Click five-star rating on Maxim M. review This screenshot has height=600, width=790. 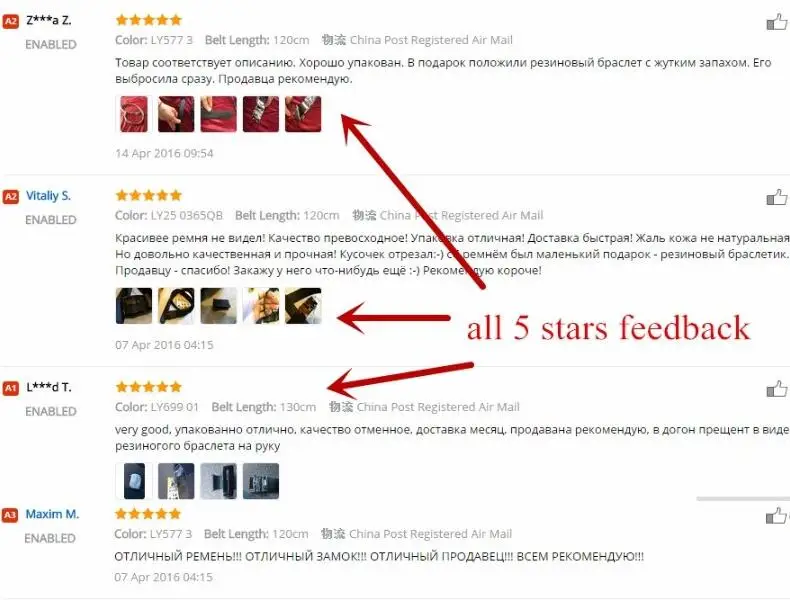tap(148, 514)
